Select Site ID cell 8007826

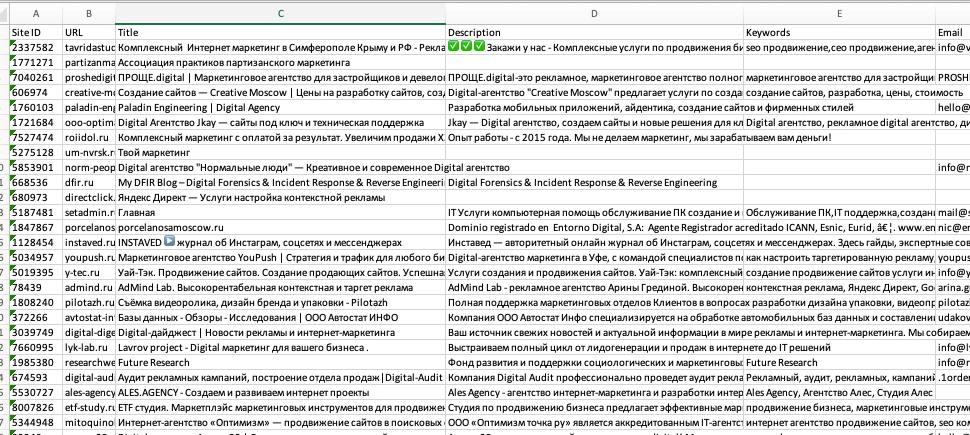pyautogui.click(x=36, y=407)
